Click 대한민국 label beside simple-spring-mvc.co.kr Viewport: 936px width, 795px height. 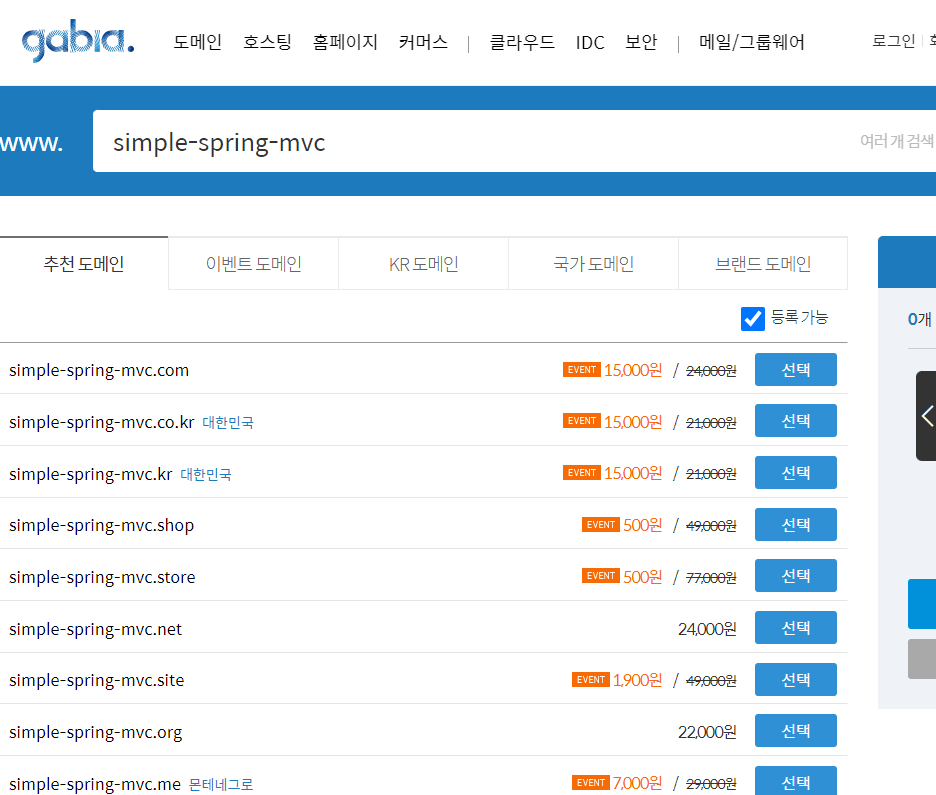(x=228, y=423)
